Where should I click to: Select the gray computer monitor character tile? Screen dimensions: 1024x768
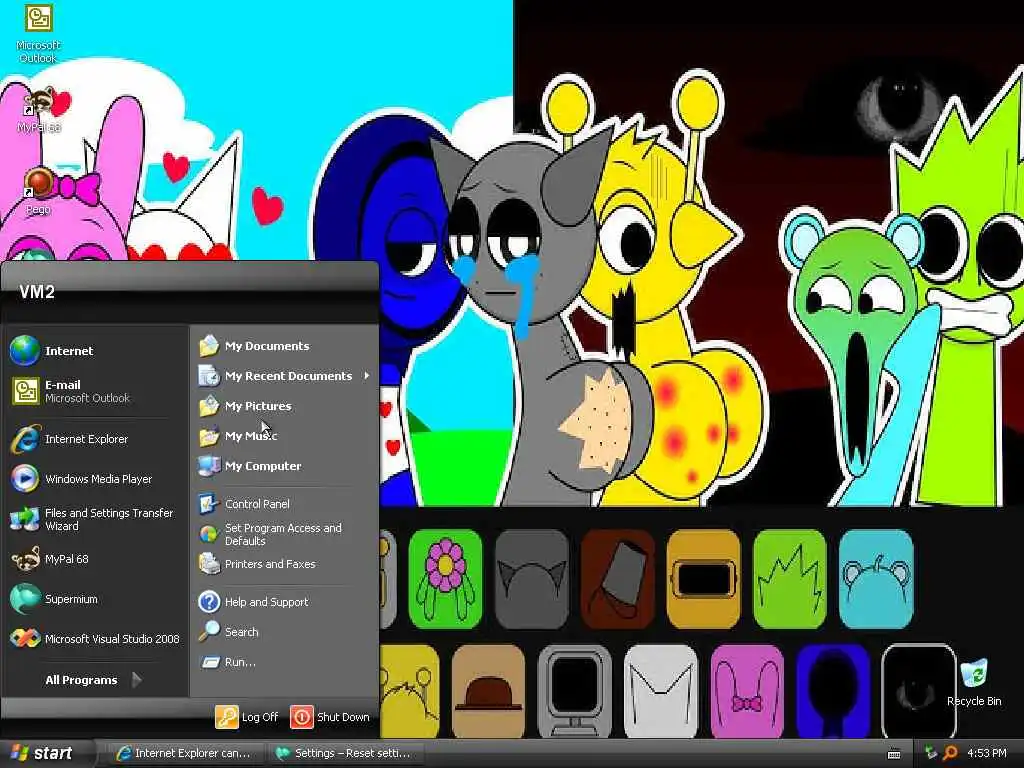click(x=574, y=692)
